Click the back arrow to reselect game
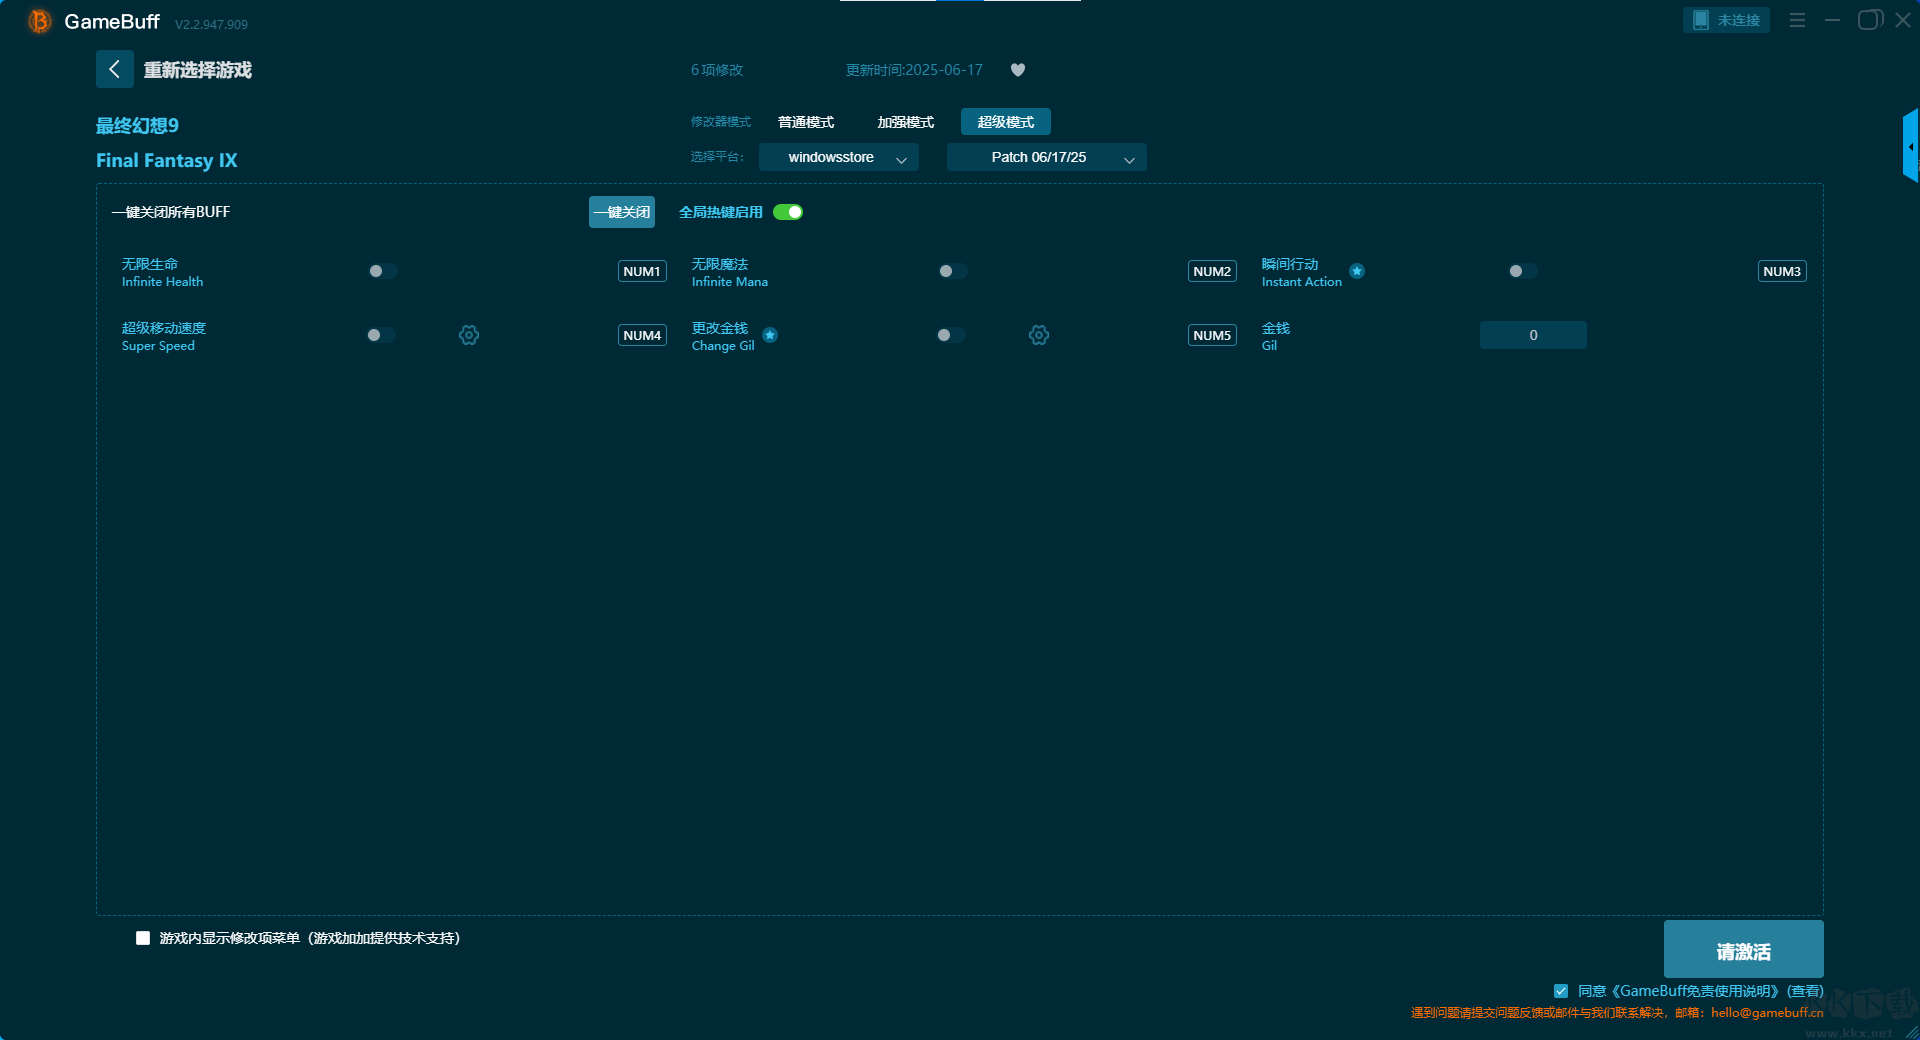 click(x=114, y=69)
